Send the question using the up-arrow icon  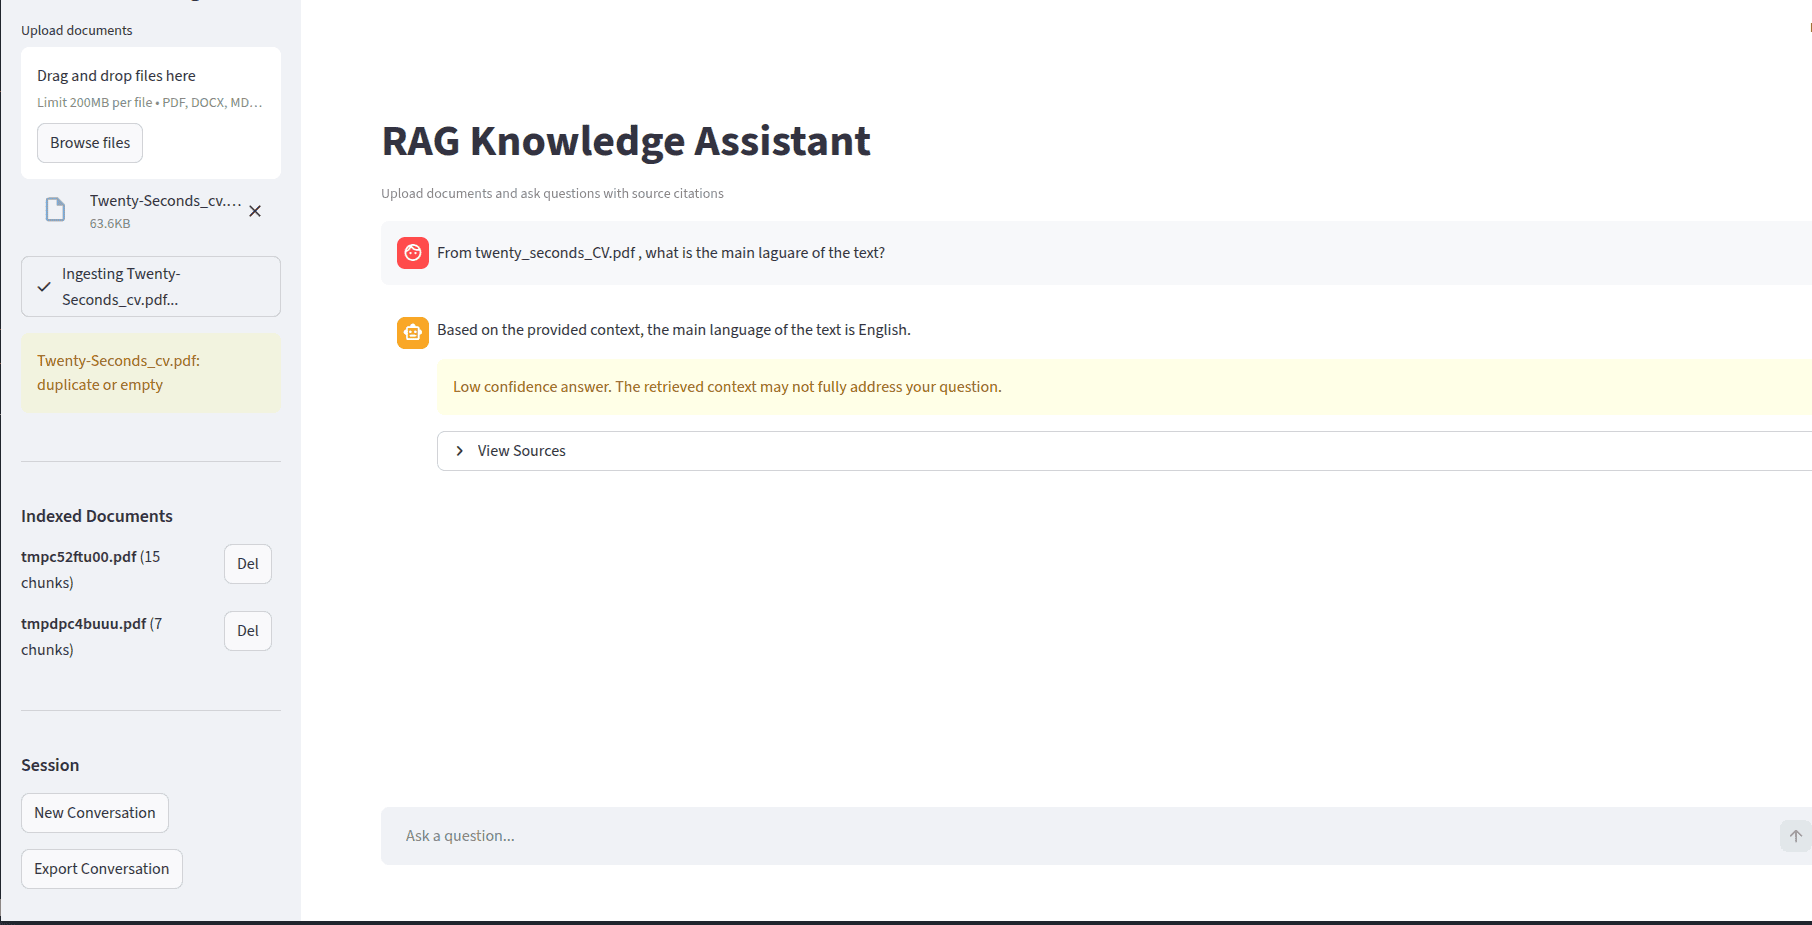click(x=1794, y=836)
